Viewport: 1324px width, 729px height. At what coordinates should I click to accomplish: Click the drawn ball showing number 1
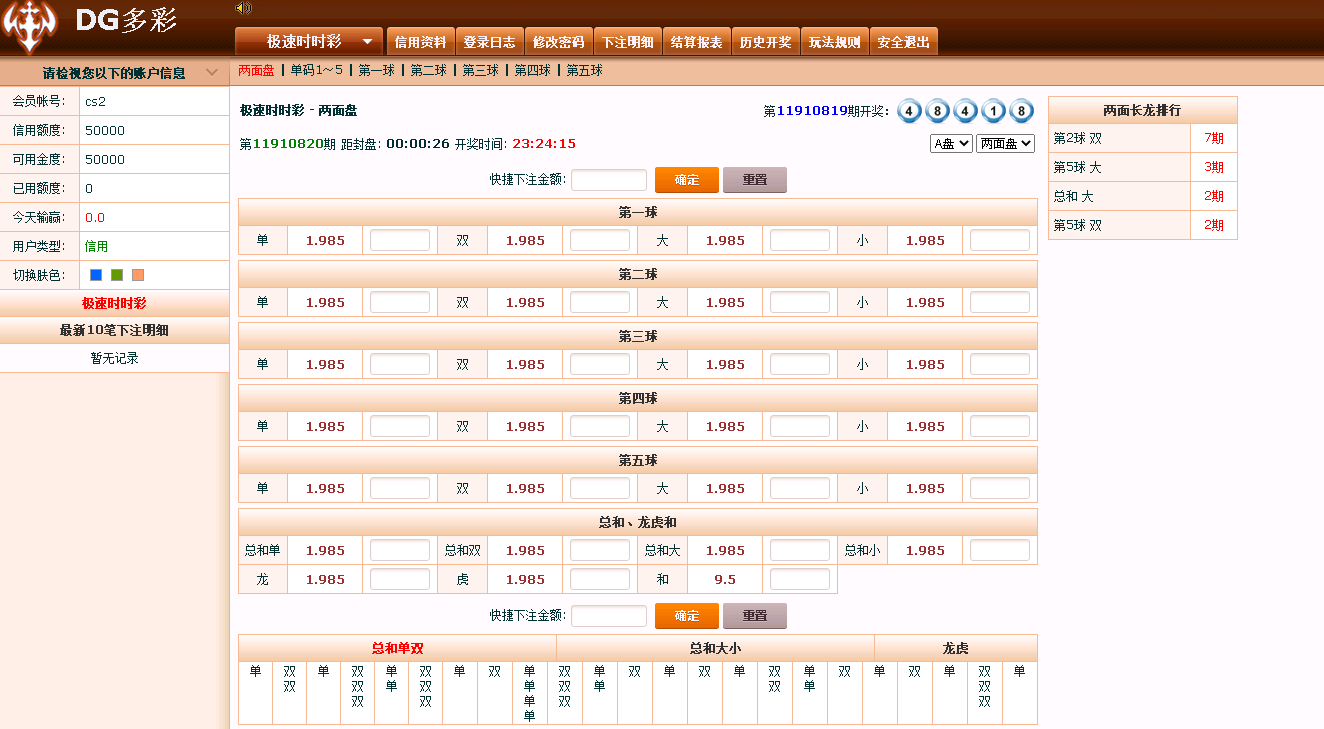click(x=993, y=111)
